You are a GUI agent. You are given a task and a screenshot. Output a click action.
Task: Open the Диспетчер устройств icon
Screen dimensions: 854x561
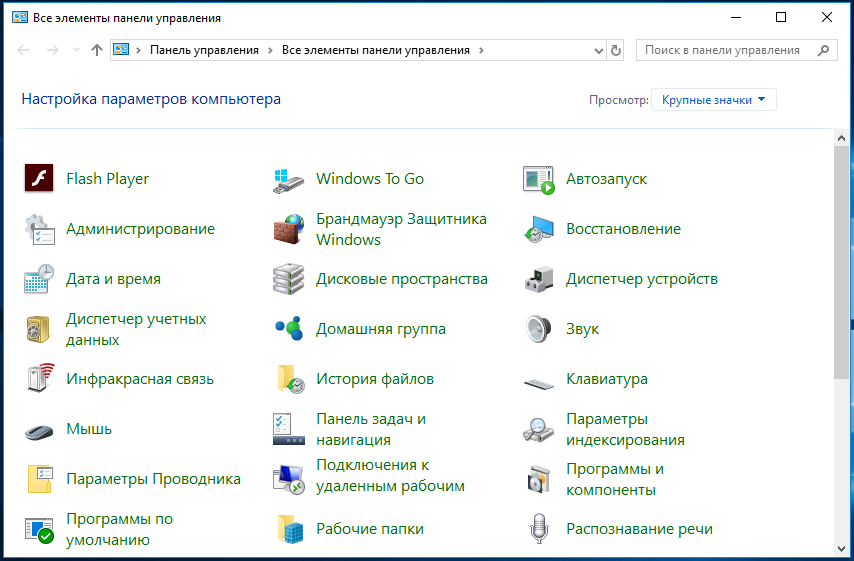point(539,279)
